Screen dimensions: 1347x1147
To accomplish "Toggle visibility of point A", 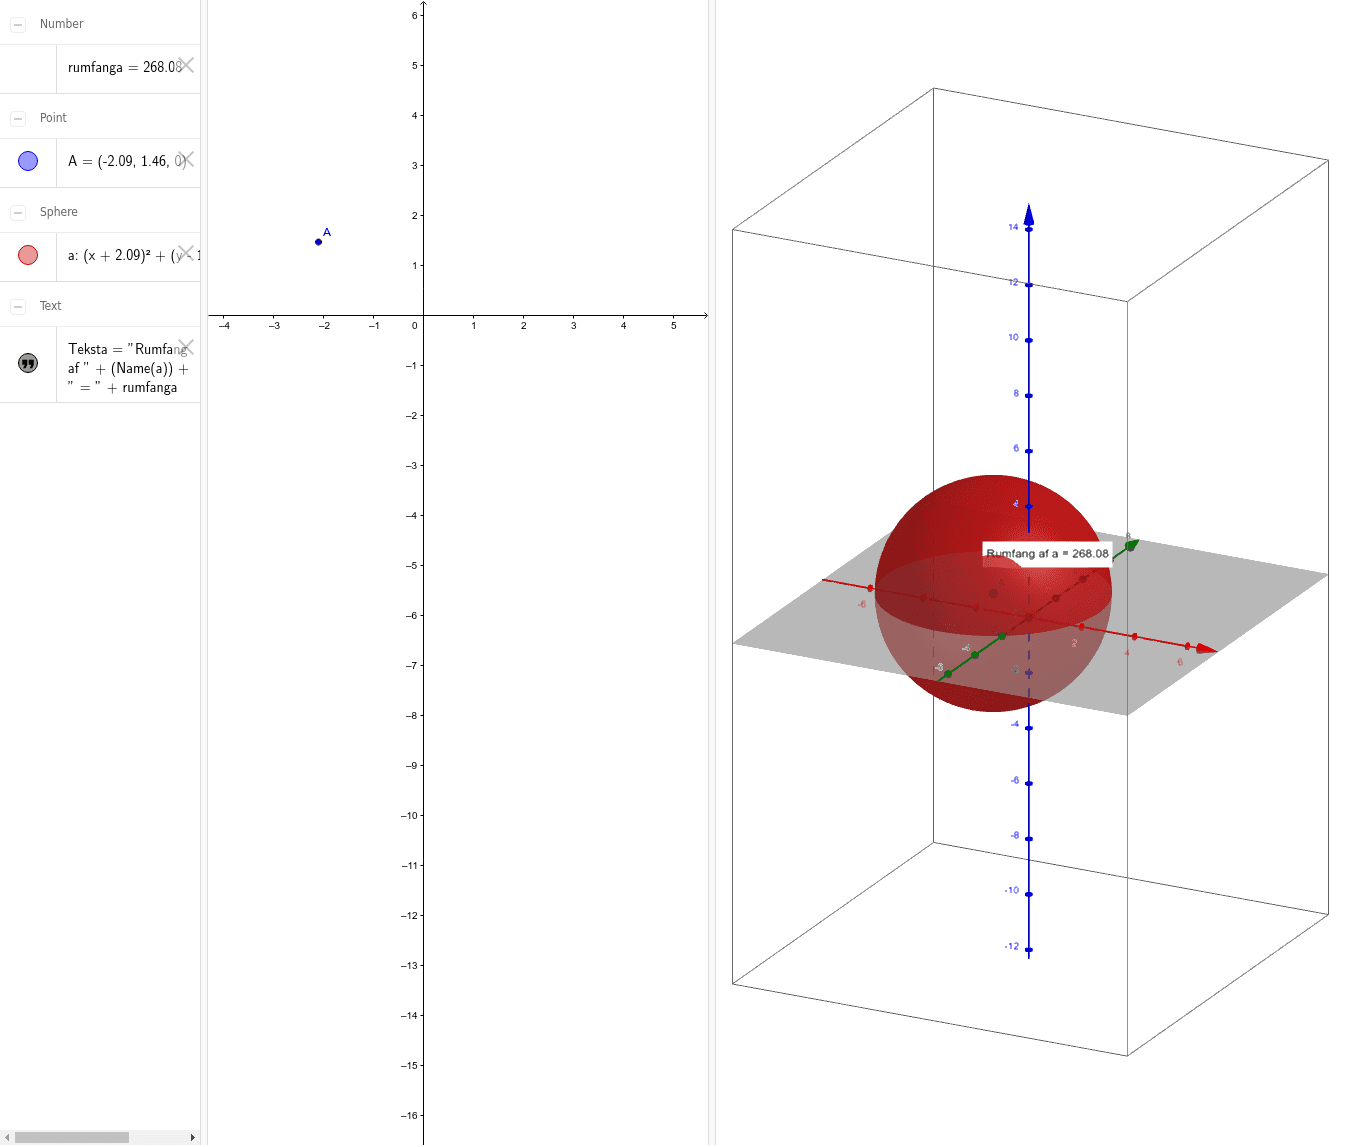I will pyautogui.click(x=28, y=161).
